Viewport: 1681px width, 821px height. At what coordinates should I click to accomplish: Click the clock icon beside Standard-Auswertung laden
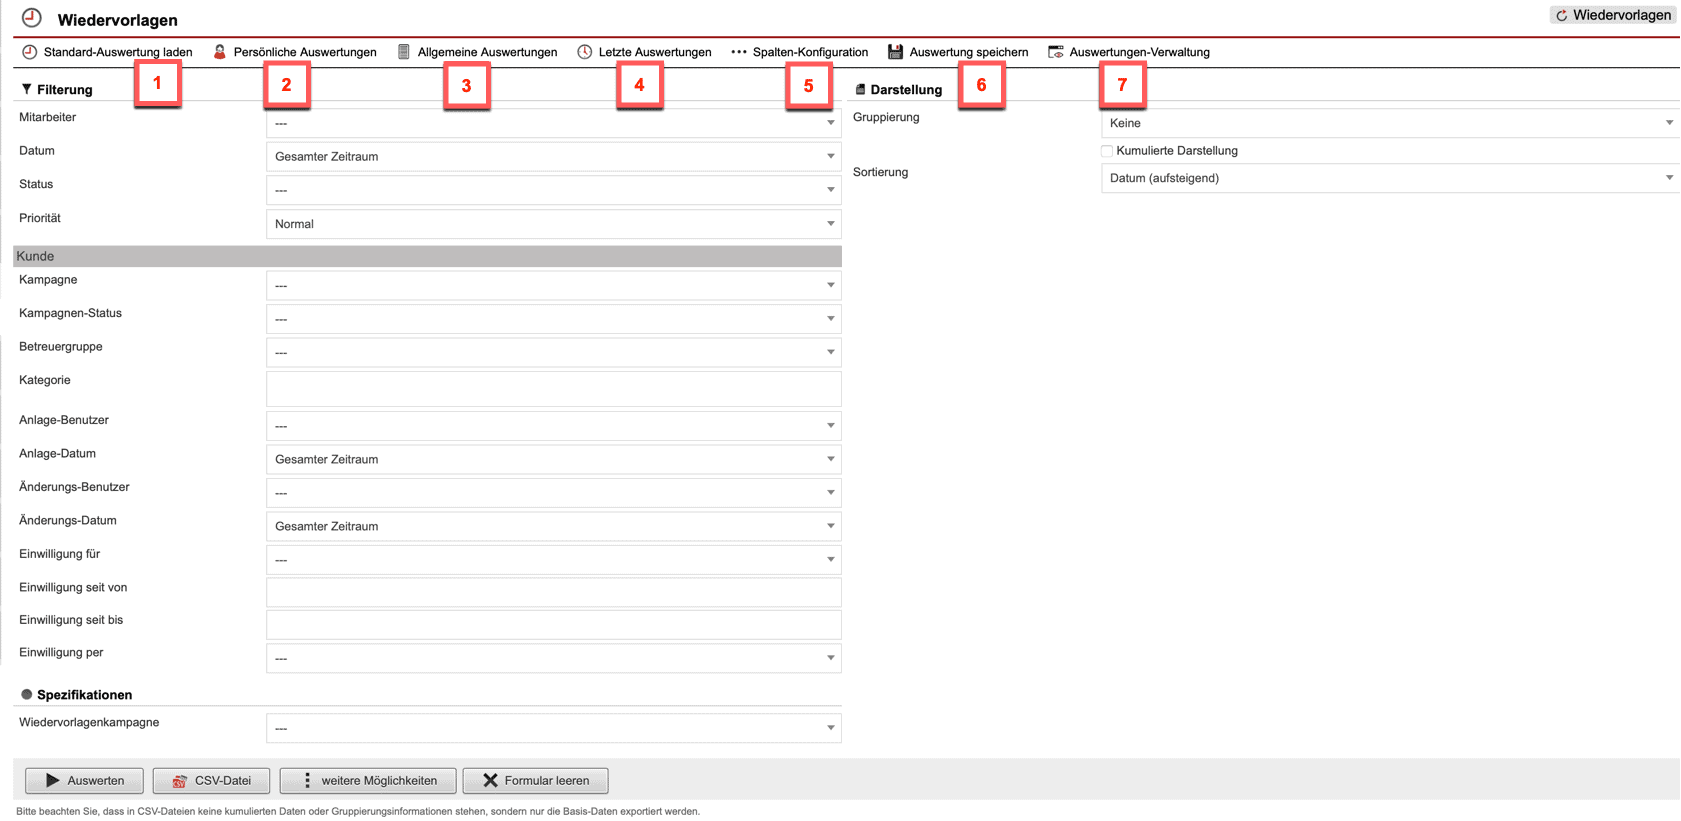click(x=30, y=52)
